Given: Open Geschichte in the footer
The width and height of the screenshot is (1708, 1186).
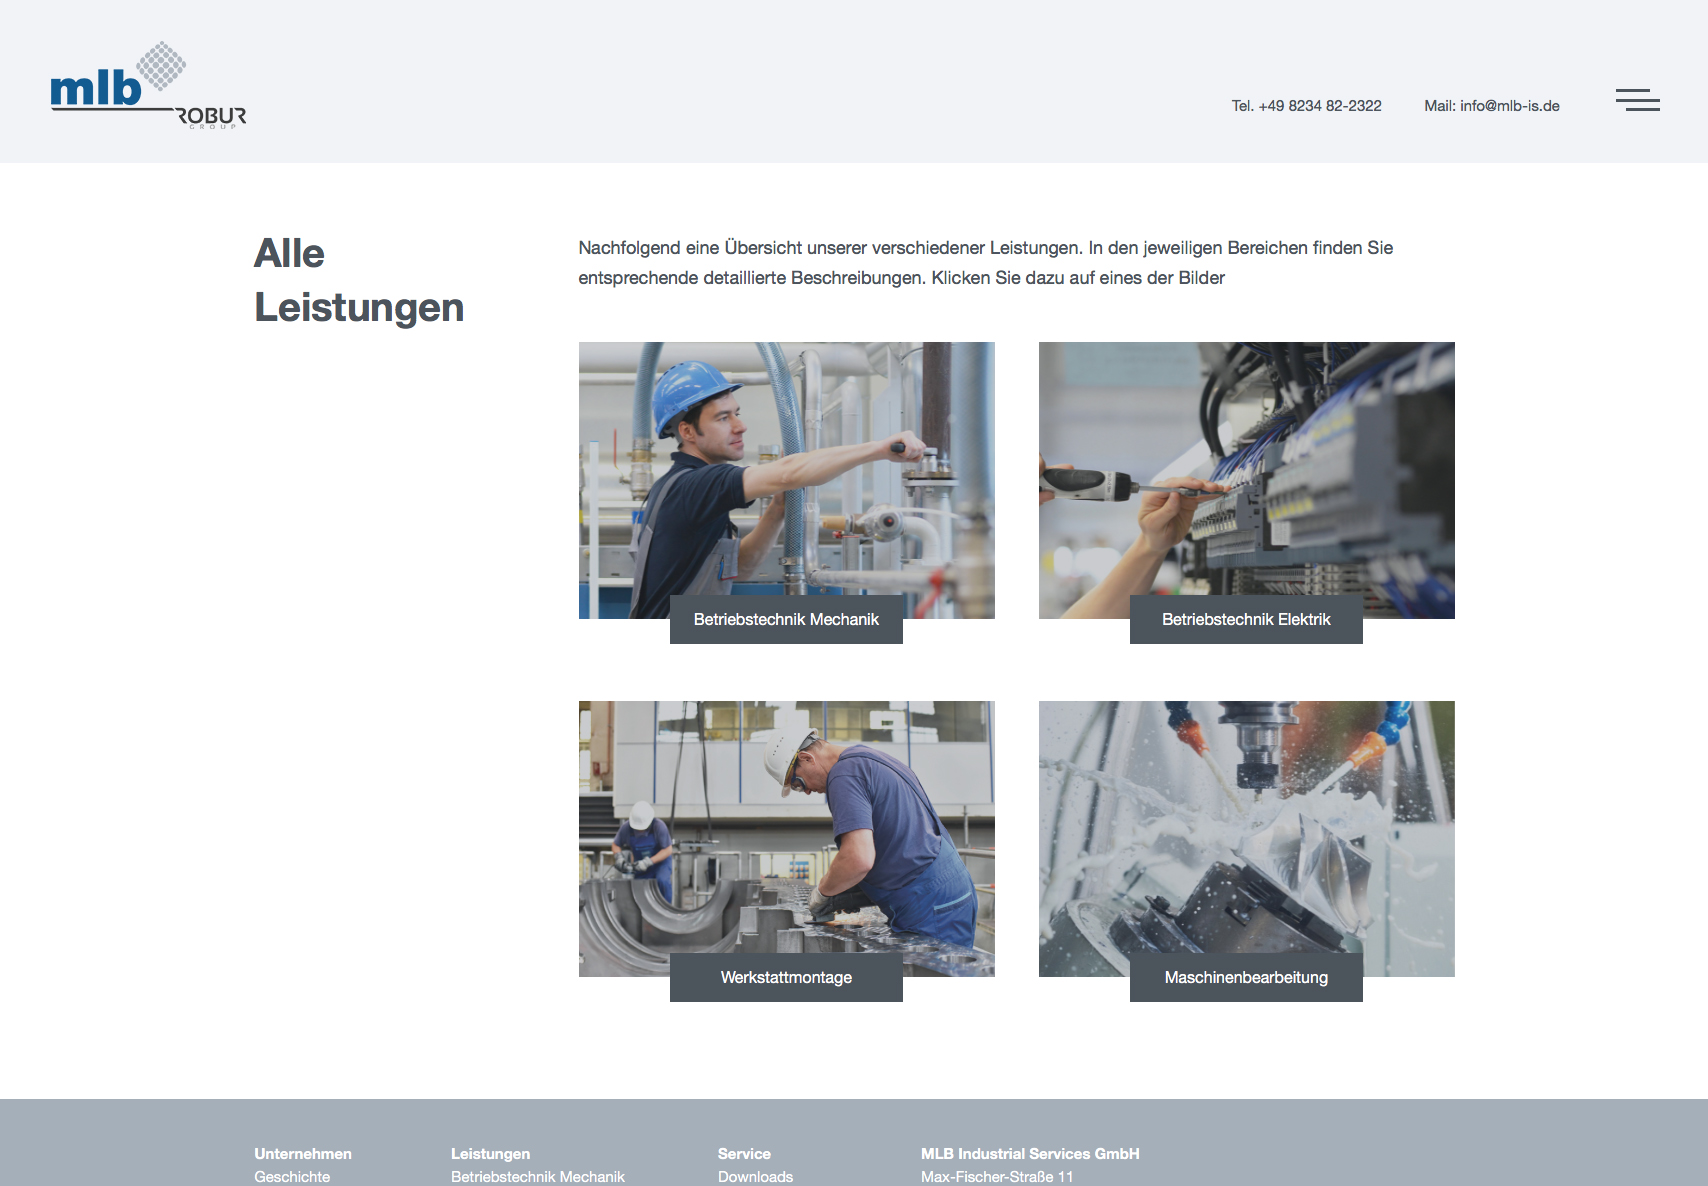Looking at the screenshot, I should coord(292,1177).
